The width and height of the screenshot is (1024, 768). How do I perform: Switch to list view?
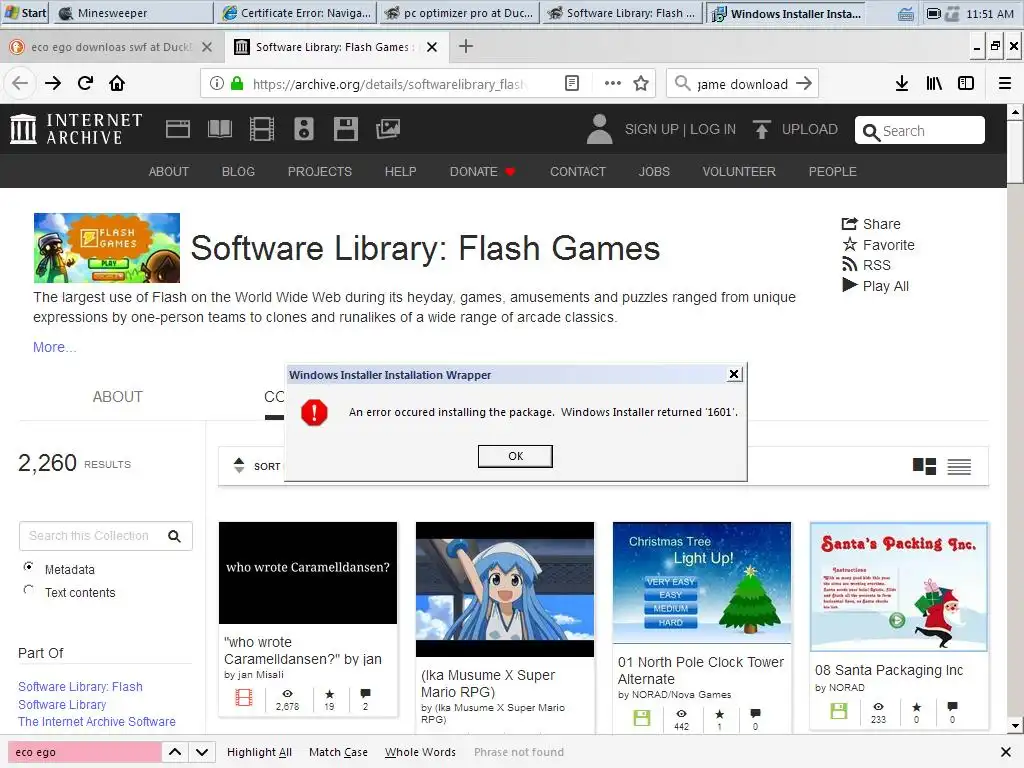pos(959,466)
